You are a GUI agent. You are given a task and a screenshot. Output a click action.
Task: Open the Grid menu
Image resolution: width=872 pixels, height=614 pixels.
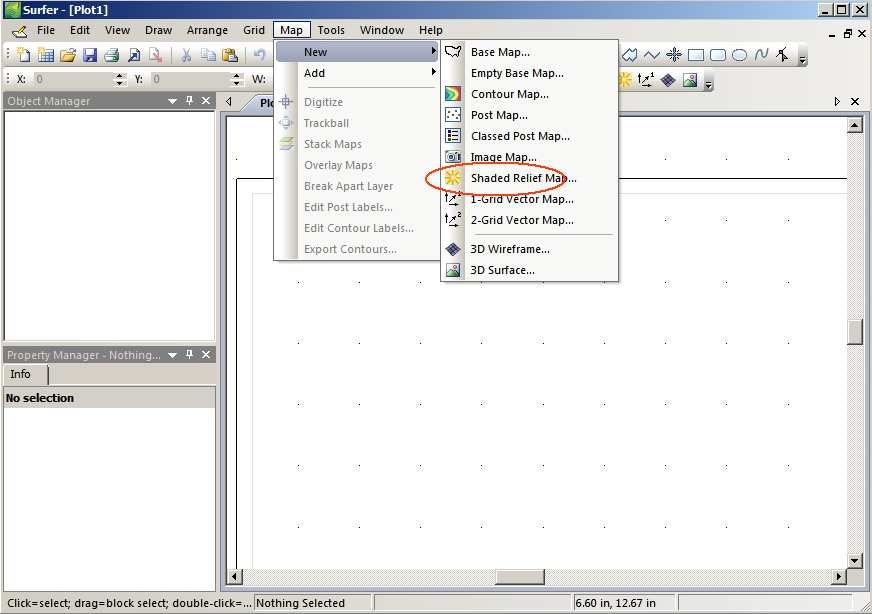click(x=254, y=30)
